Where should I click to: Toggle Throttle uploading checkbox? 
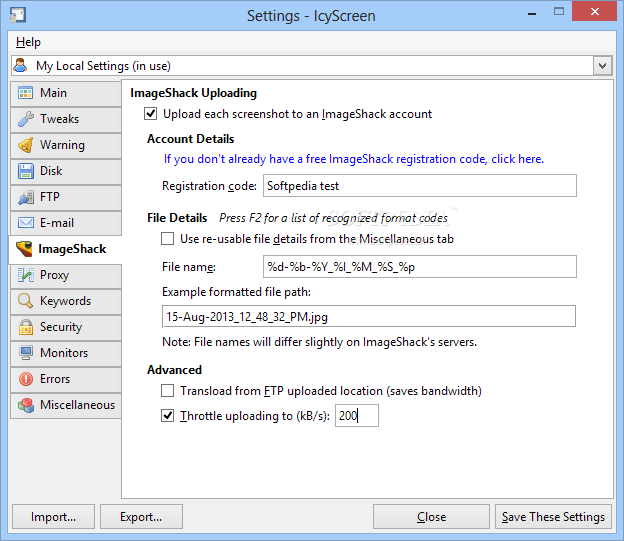point(168,416)
